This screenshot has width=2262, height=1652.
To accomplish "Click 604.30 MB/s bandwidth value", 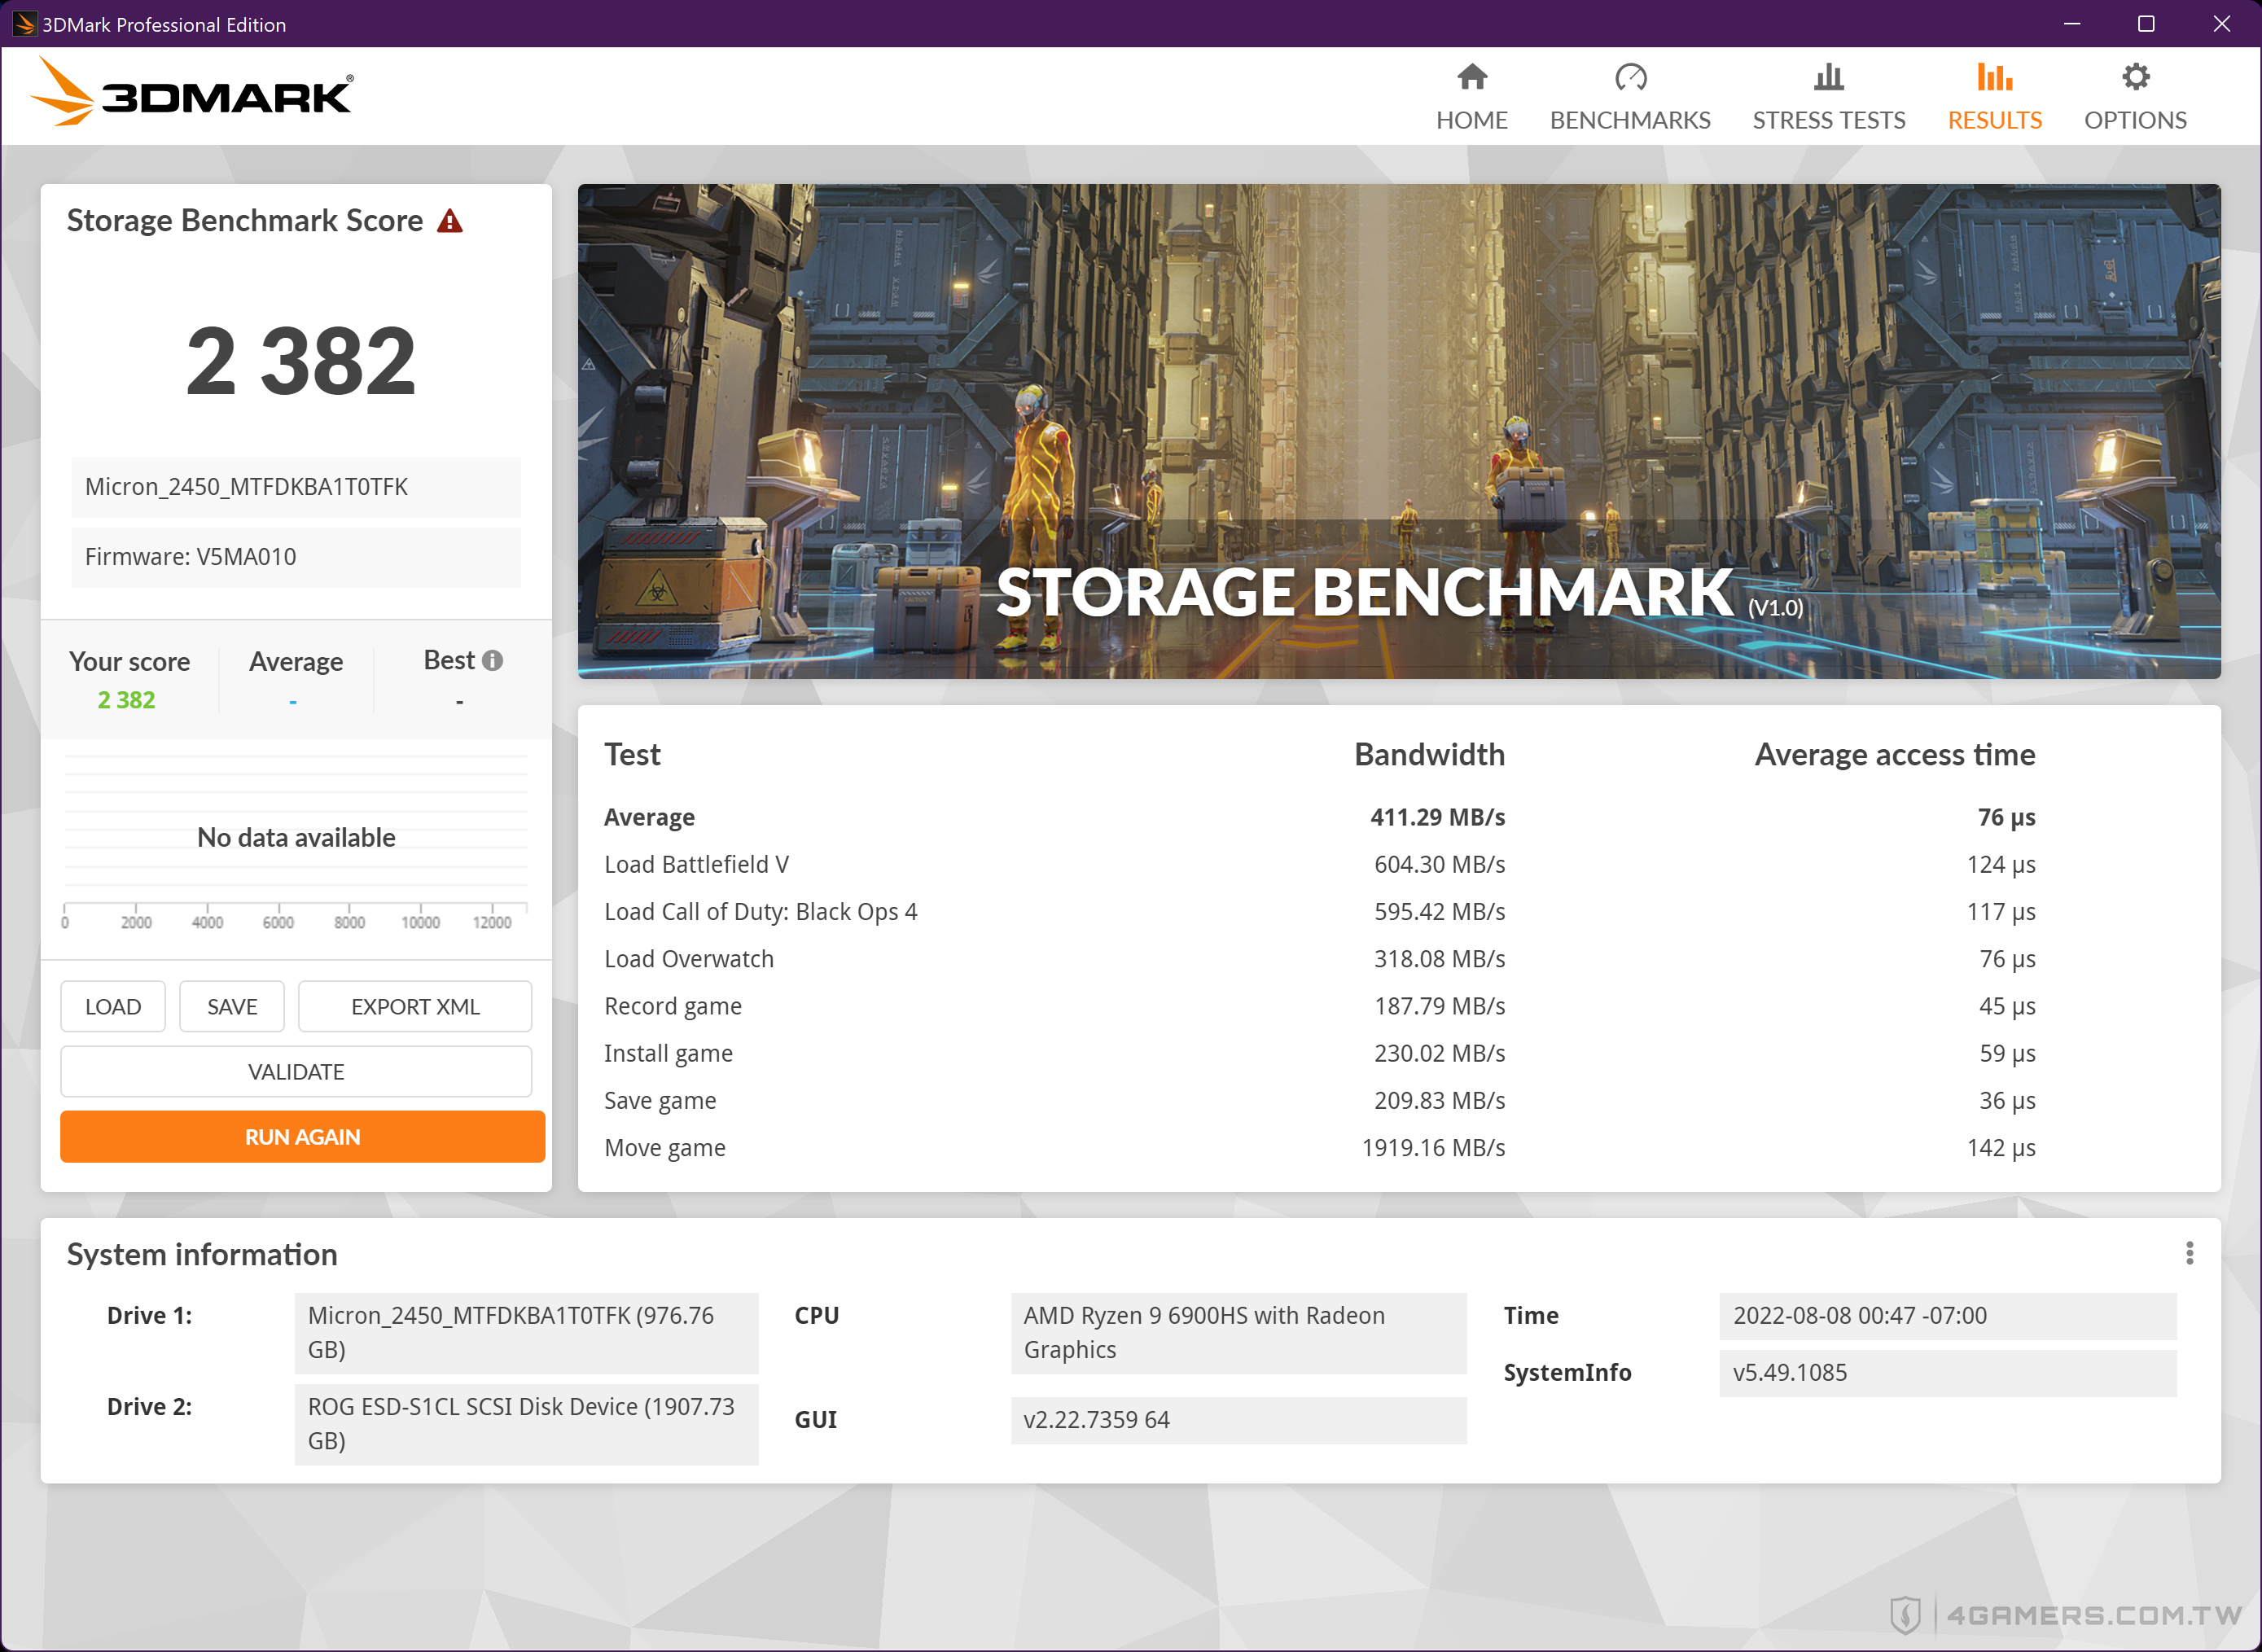I will [1439, 864].
